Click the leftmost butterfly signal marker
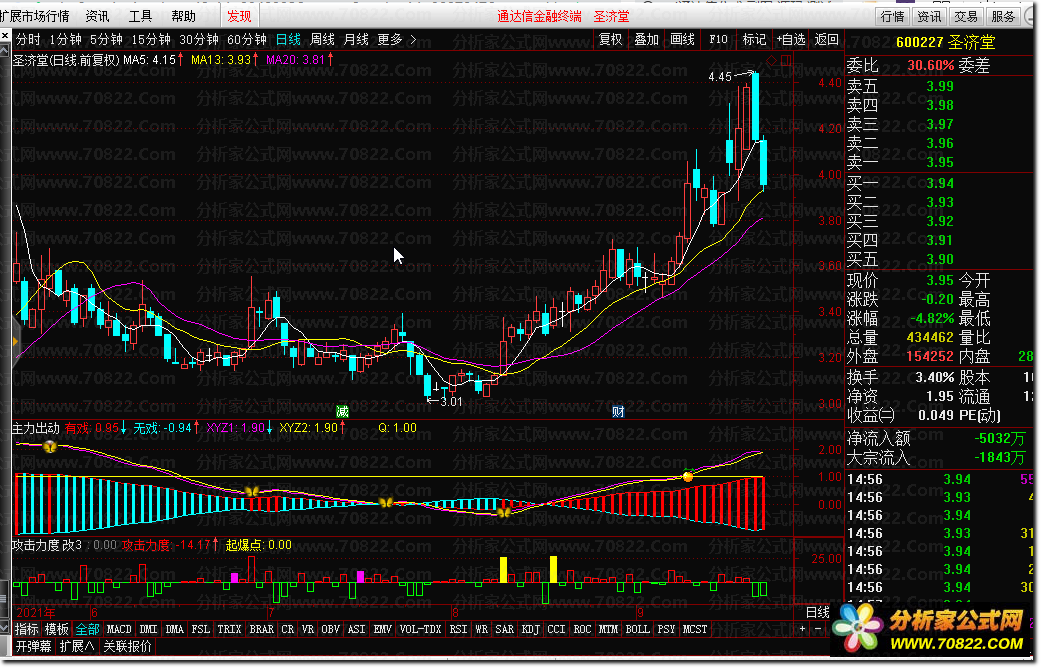This screenshot has width=1042, height=668. click(x=50, y=447)
